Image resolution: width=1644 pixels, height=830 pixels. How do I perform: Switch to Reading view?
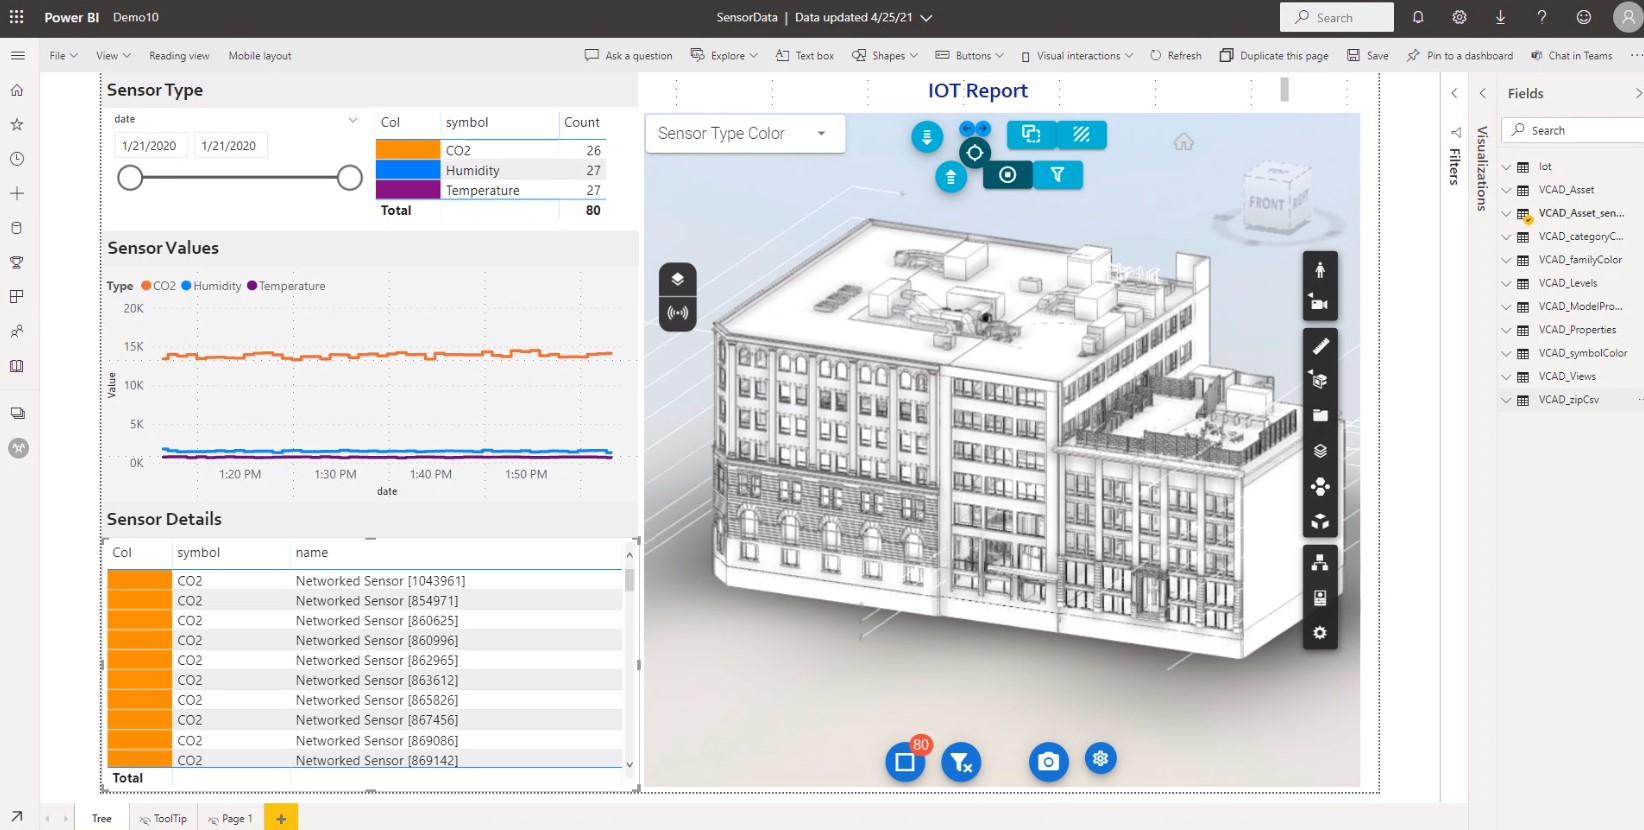click(x=179, y=56)
